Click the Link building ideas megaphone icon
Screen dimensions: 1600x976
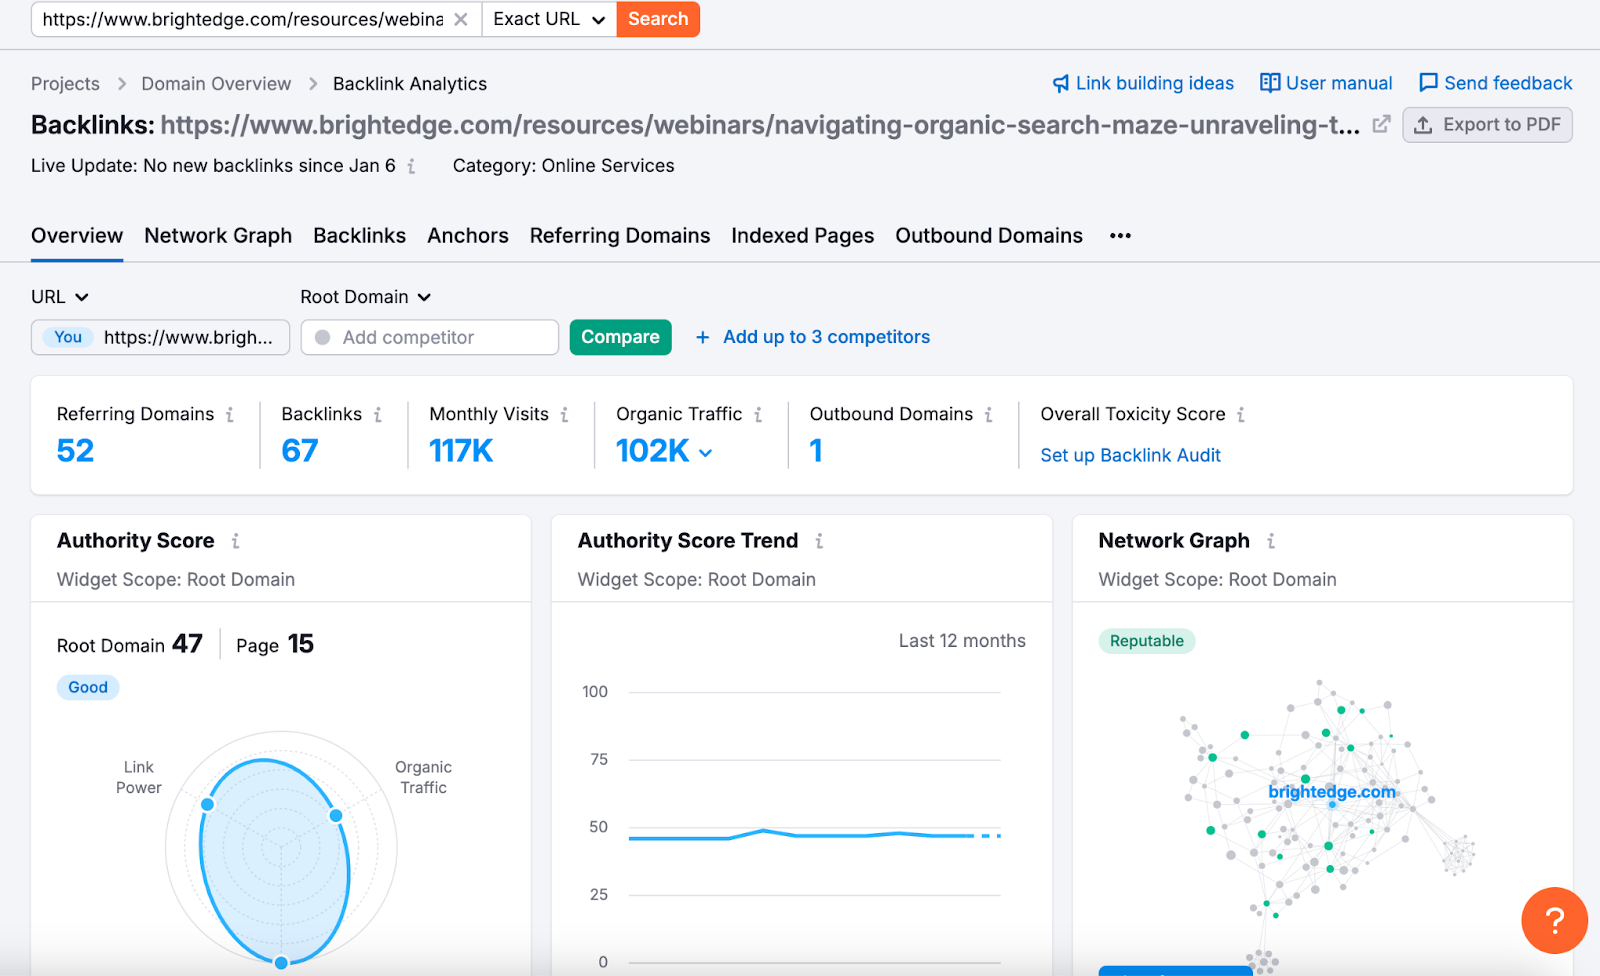(x=1061, y=84)
